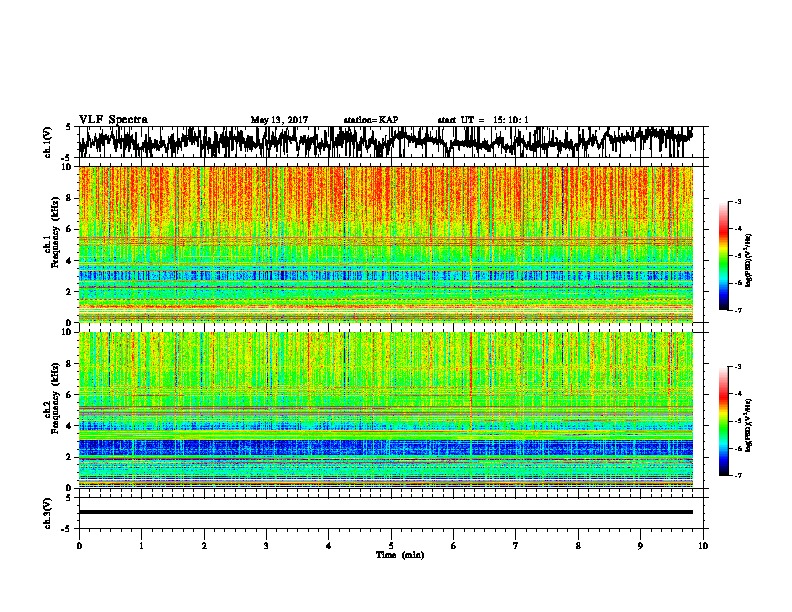
Task: Click time-axis tick label "7"
Action: coord(516,546)
